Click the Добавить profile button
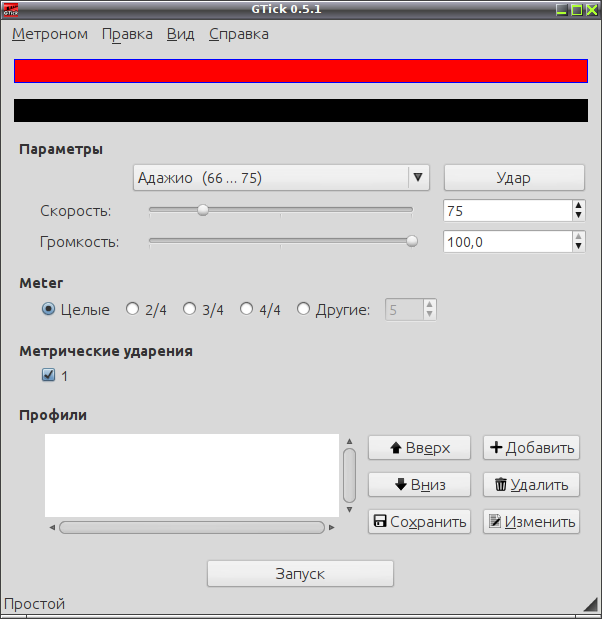This screenshot has width=602, height=619. [x=531, y=448]
